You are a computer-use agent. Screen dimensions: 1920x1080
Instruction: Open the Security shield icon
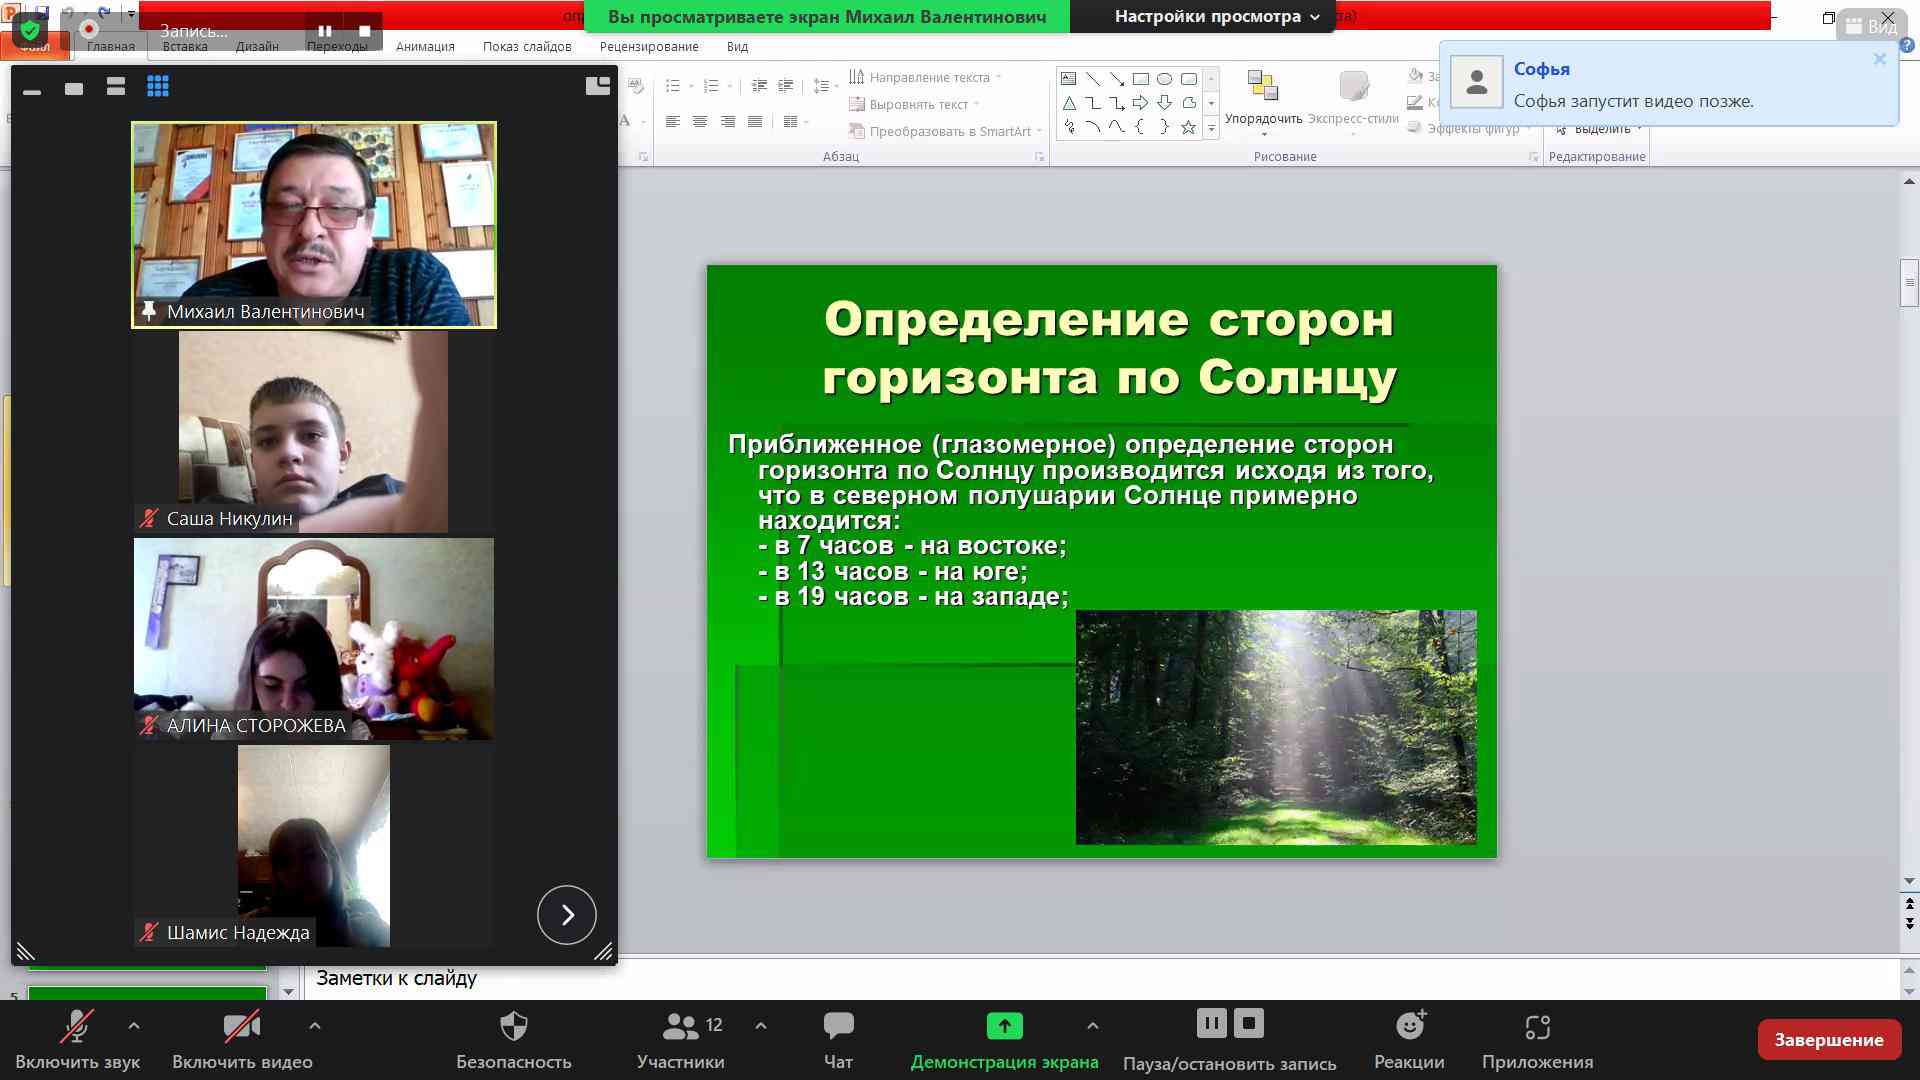pyautogui.click(x=513, y=1026)
